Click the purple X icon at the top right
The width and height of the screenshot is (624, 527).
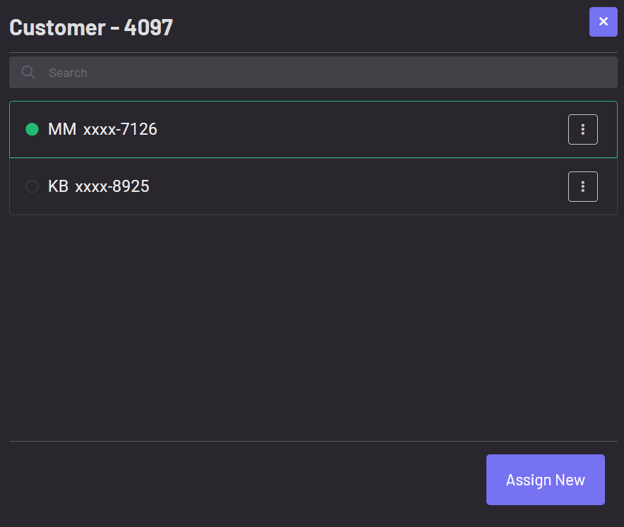coord(603,22)
